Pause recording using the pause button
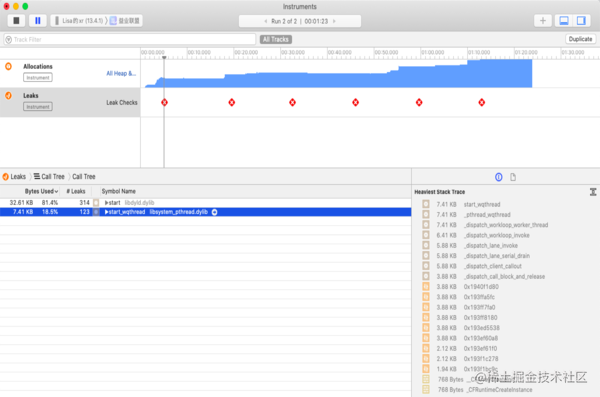The image size is (600, 397). 38,21
